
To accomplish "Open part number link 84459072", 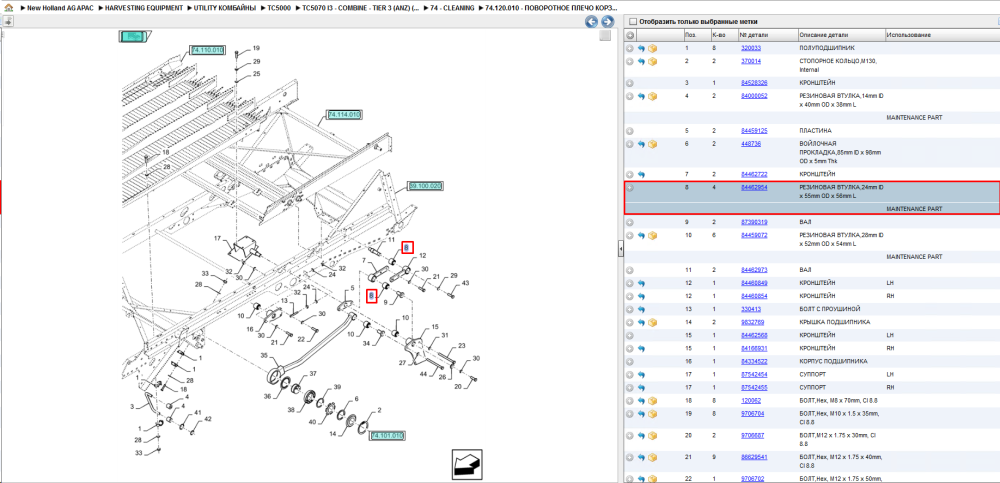I will (754, 235).
